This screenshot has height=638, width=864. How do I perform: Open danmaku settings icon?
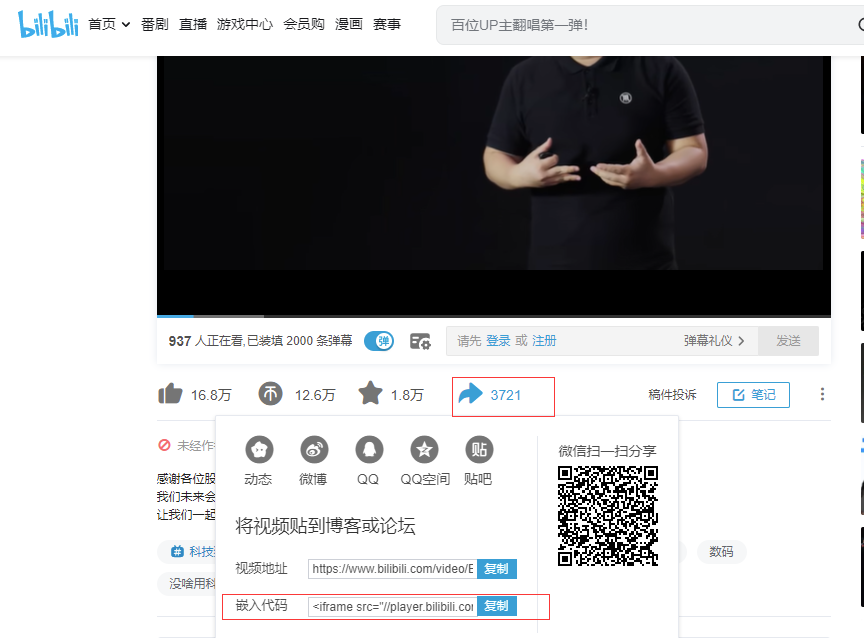tap(420, 342)
